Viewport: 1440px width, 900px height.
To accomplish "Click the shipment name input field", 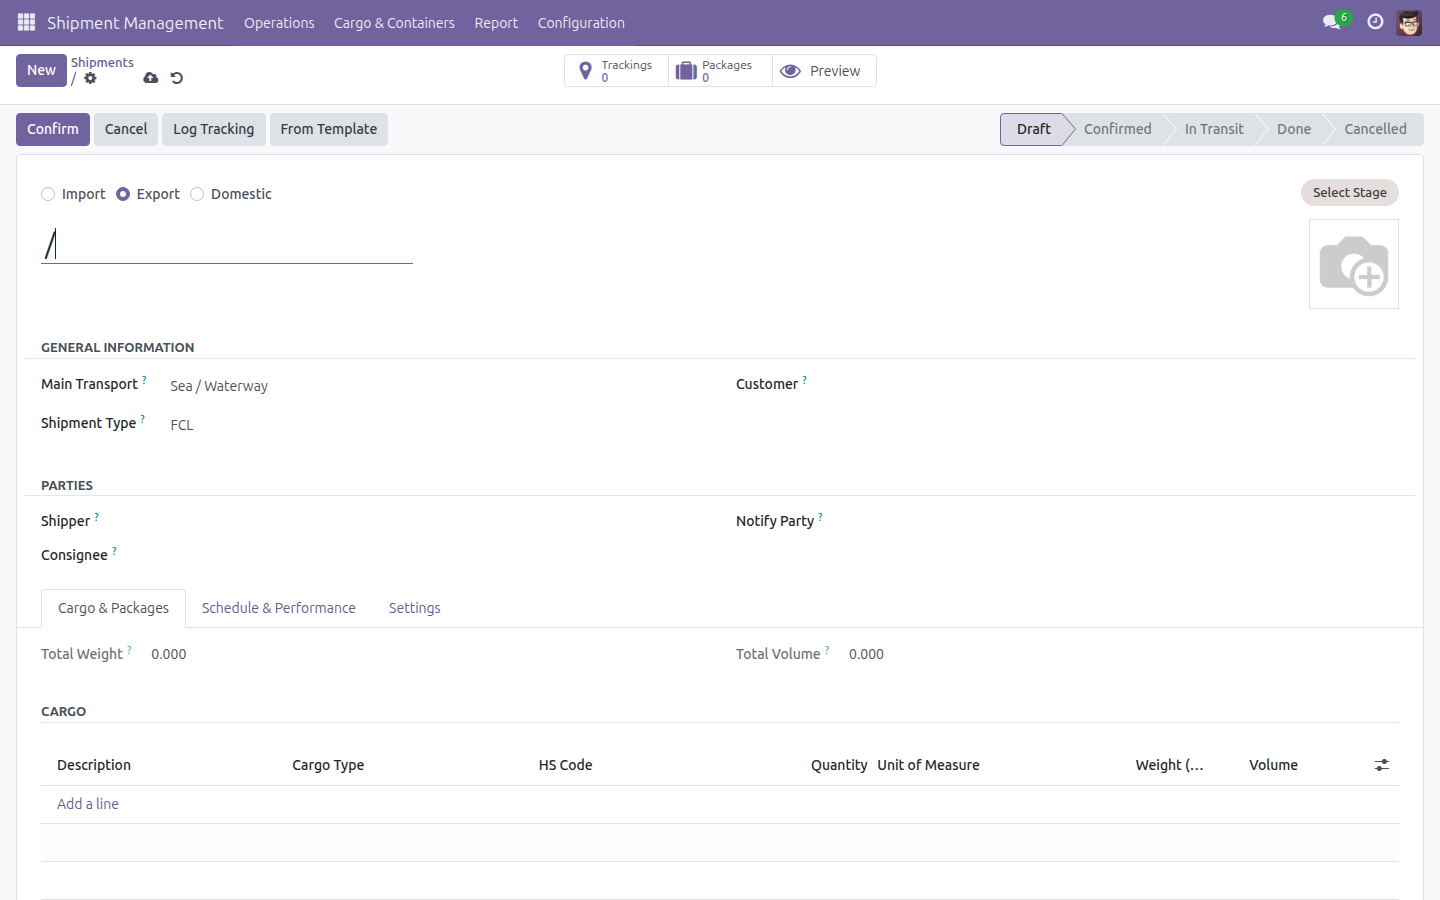I will tap(227, 244).
